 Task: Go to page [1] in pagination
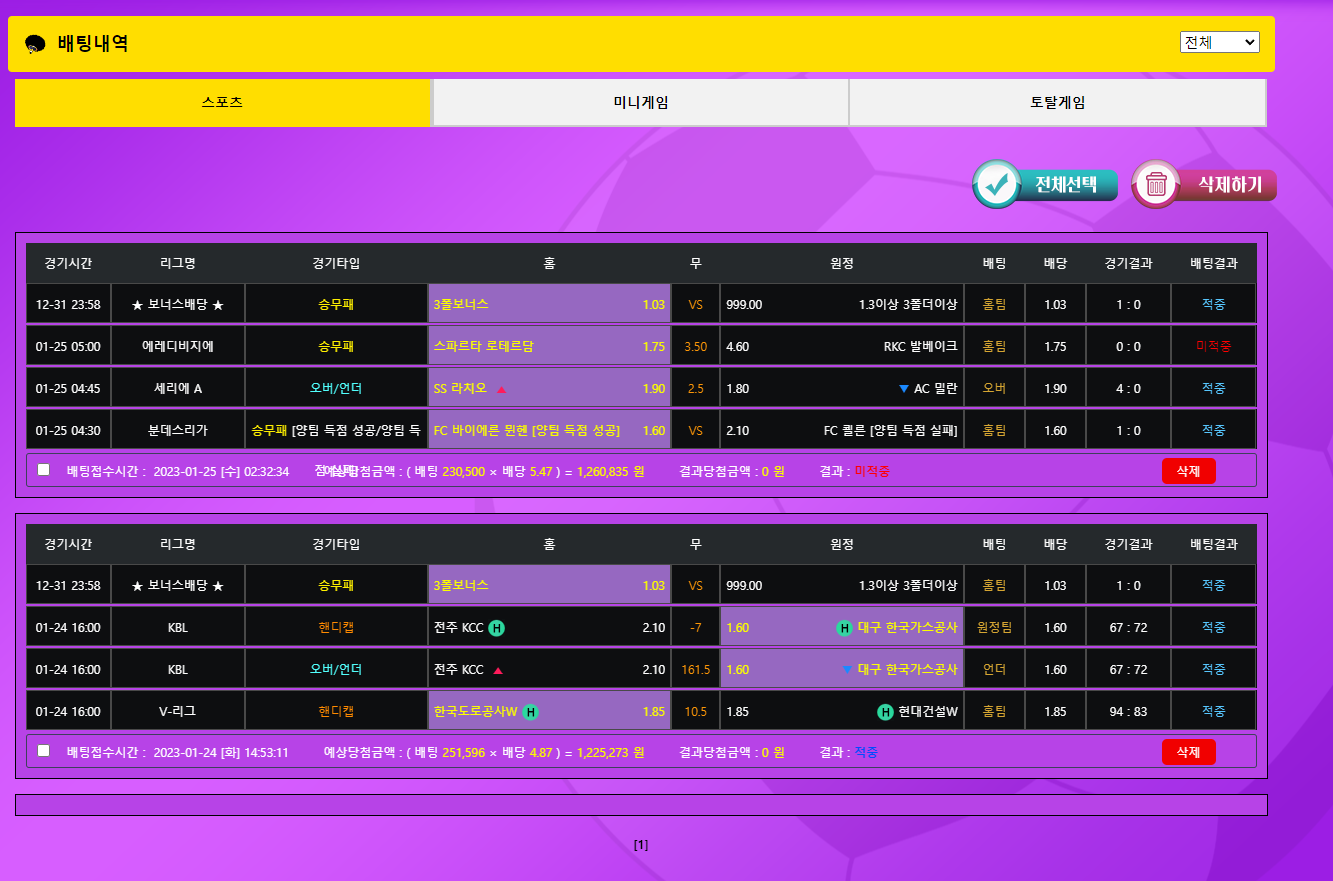(x=641, y=845)
